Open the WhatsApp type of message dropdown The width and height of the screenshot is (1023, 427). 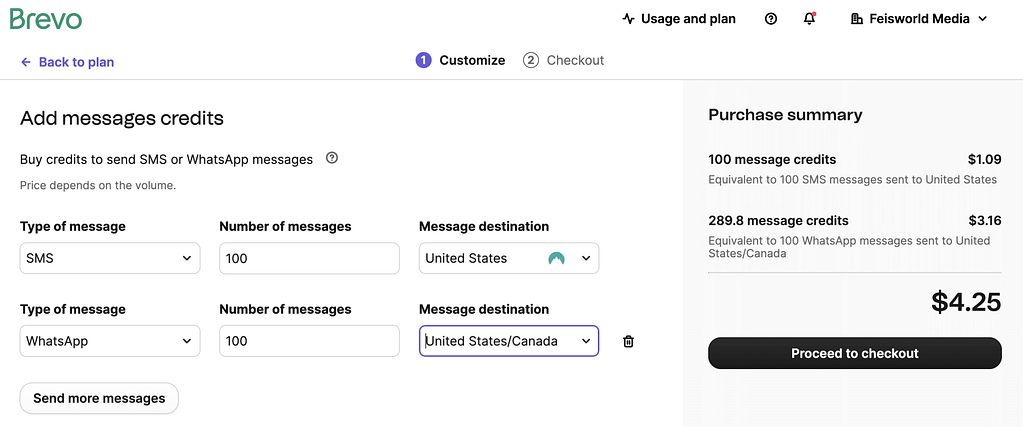pyautogui.click(x=110, y=341)
